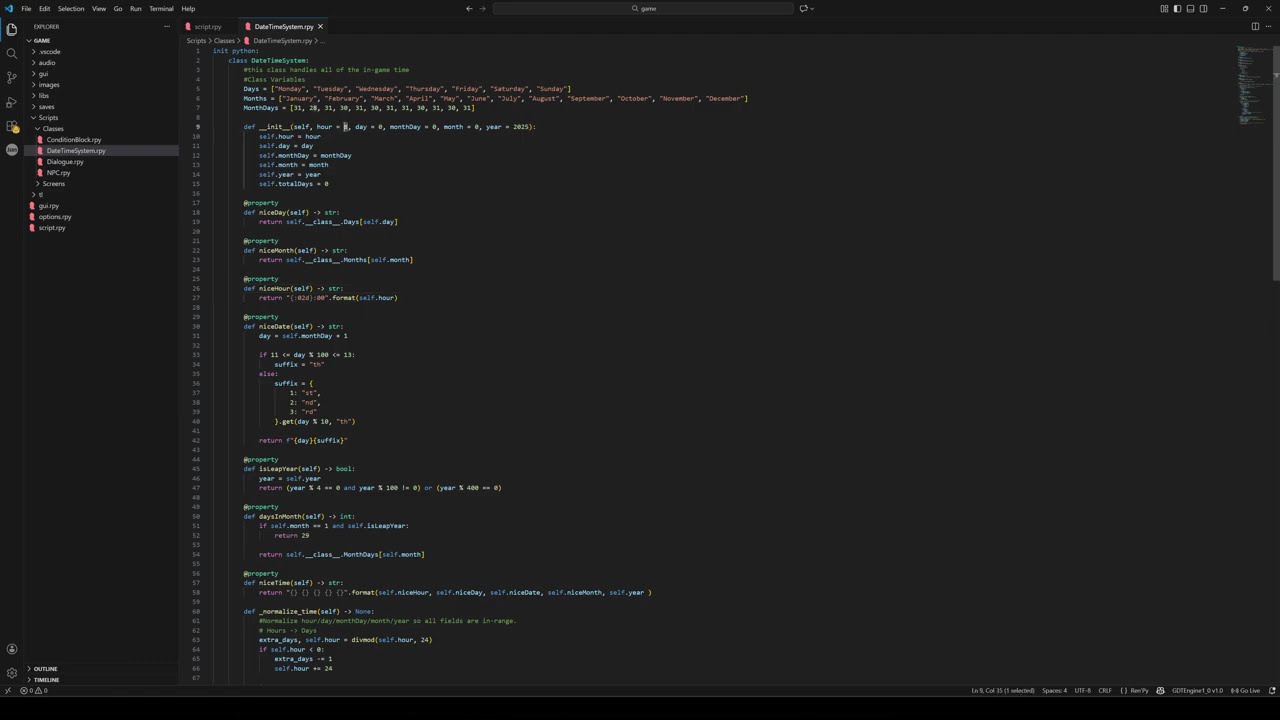Go back with the navigation arrow
This screenshot has height=720, width=1280.
click(469, 9)
